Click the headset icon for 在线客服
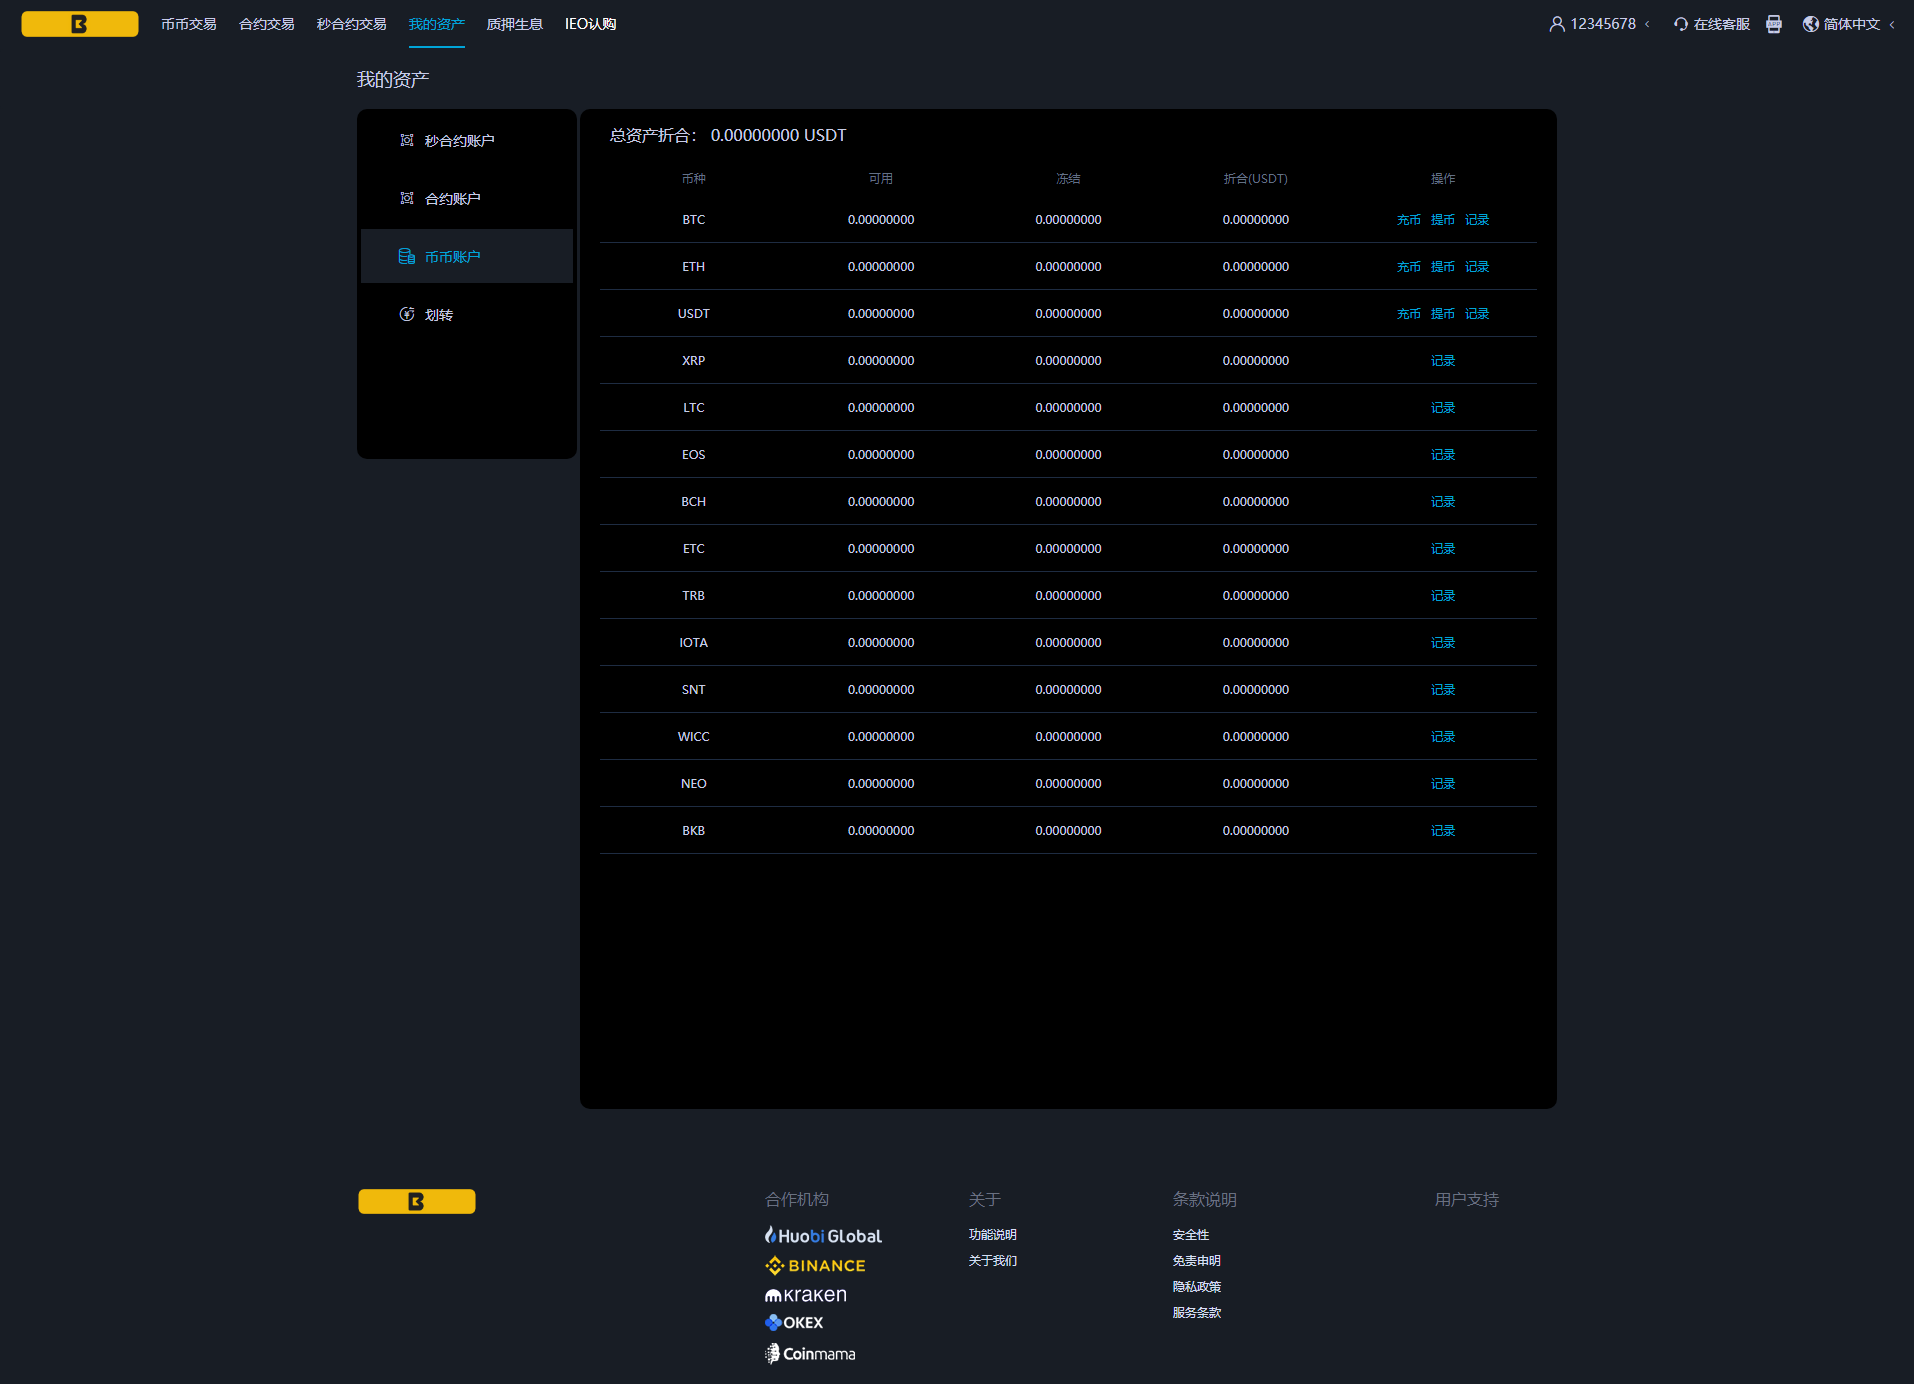 [x=1681, y=24]
